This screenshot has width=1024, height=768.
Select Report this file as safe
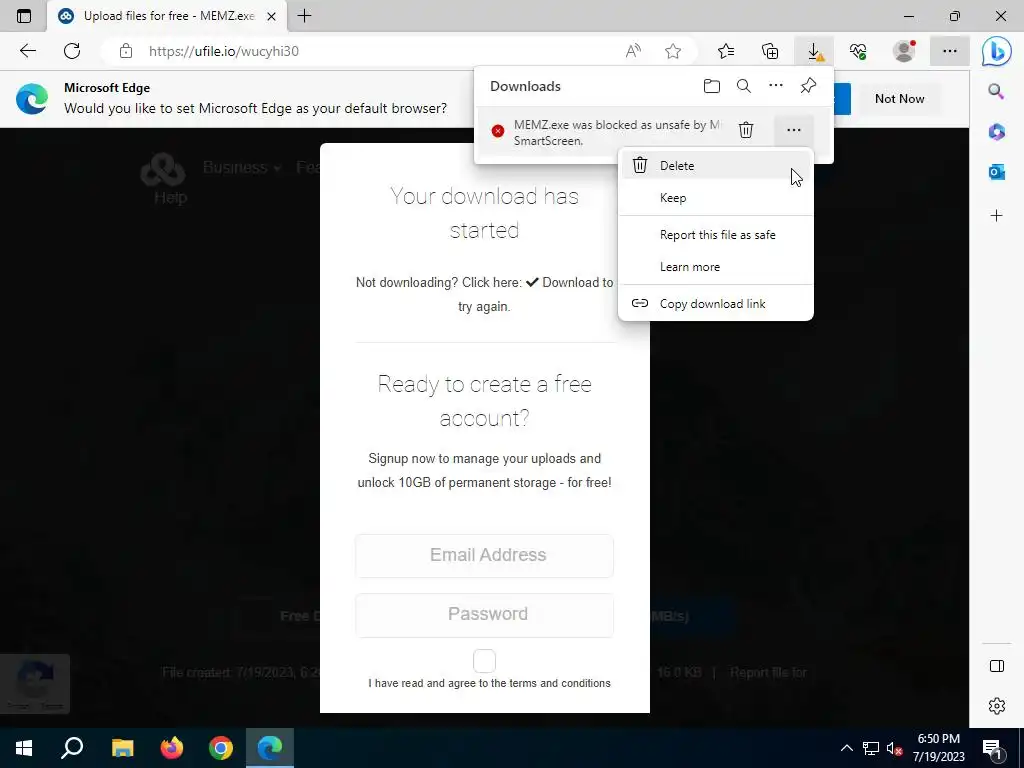[x=715, y=235]
